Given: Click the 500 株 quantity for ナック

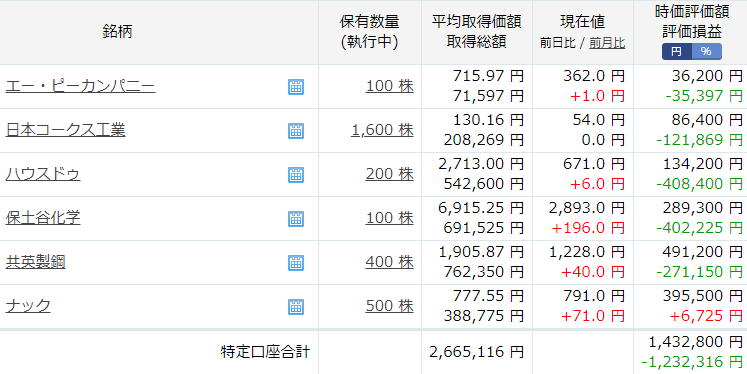Looking at the screenshot, I should [390, 306].
